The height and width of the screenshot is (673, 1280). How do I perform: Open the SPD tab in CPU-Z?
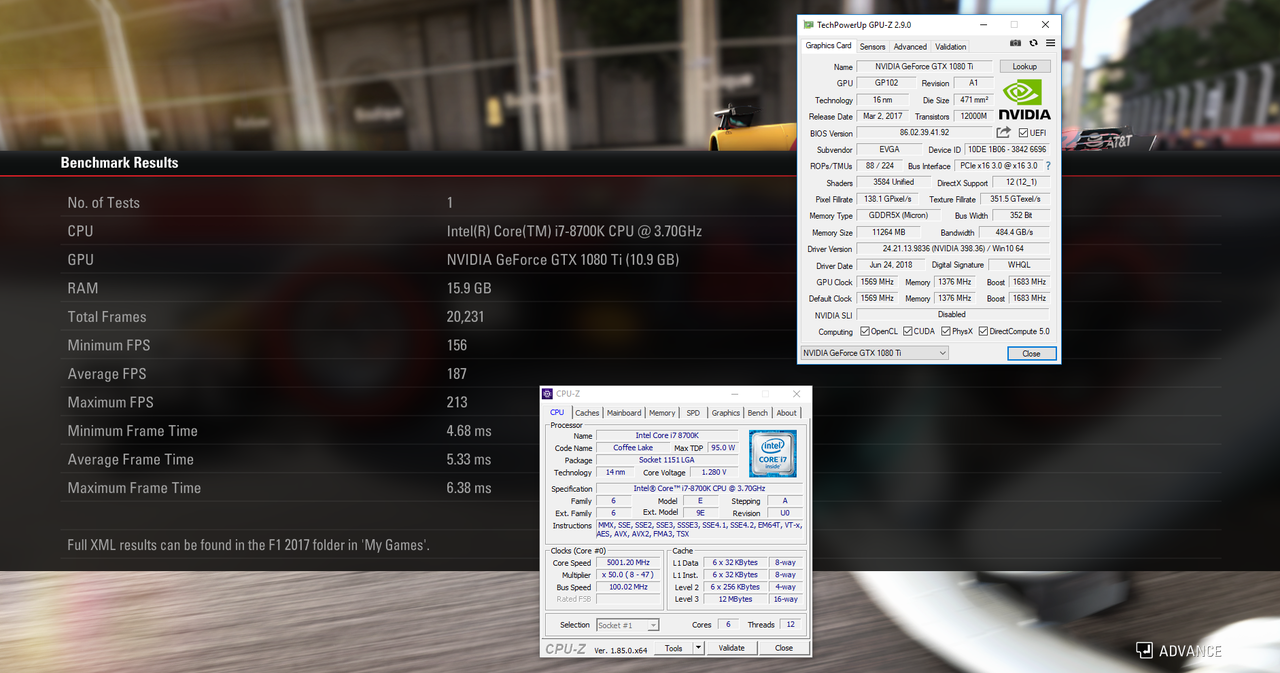click(x=693, y=413)
